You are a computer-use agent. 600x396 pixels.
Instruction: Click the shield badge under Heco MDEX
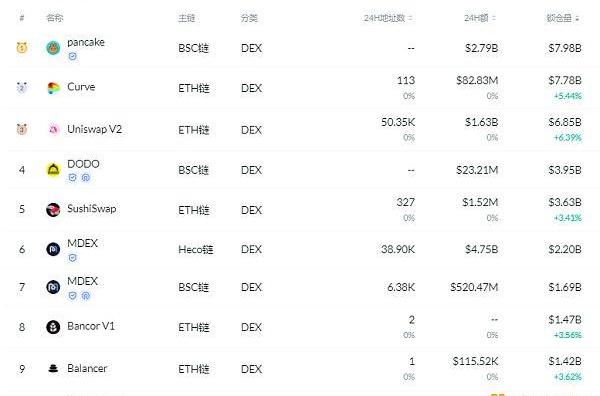(x=72, y=257)
